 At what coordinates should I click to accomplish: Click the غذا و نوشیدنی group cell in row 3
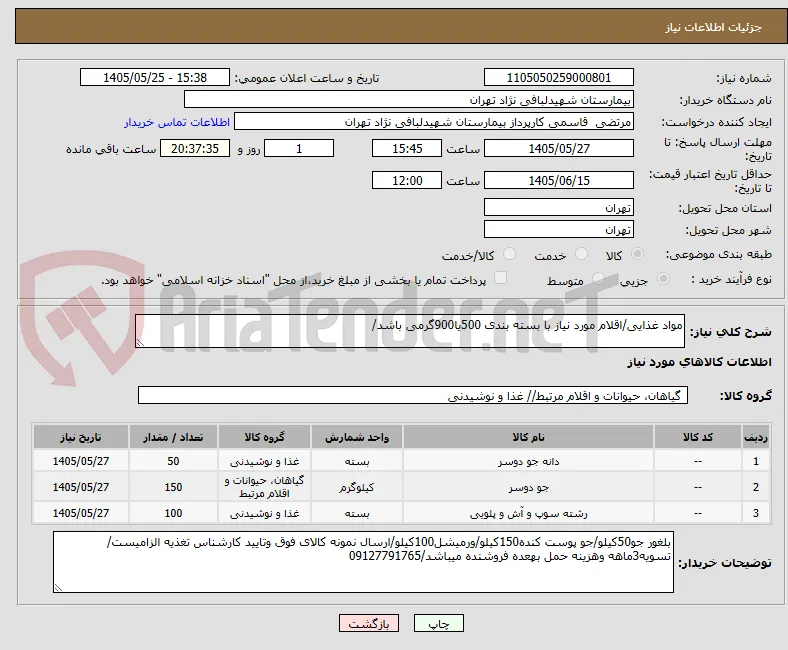click(x=264, y=513)
